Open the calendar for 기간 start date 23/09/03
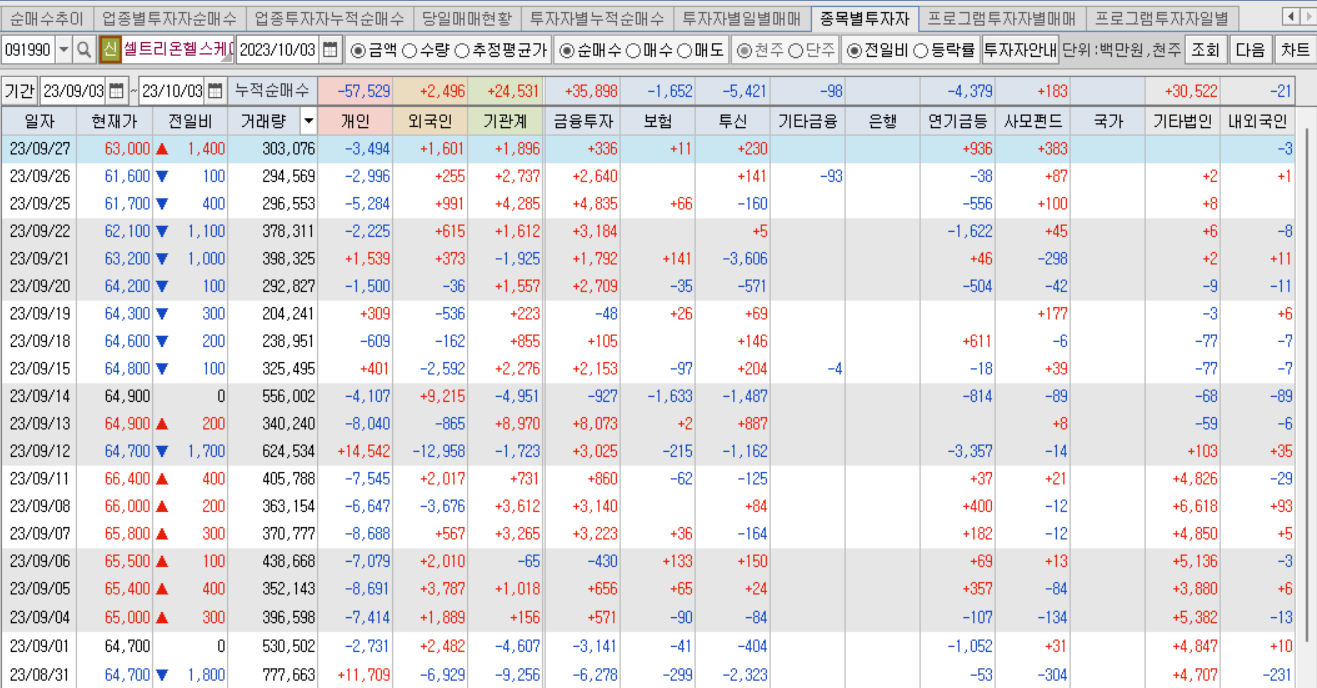Viewport: 1317px width, 688px height. (x=116, y=90)
